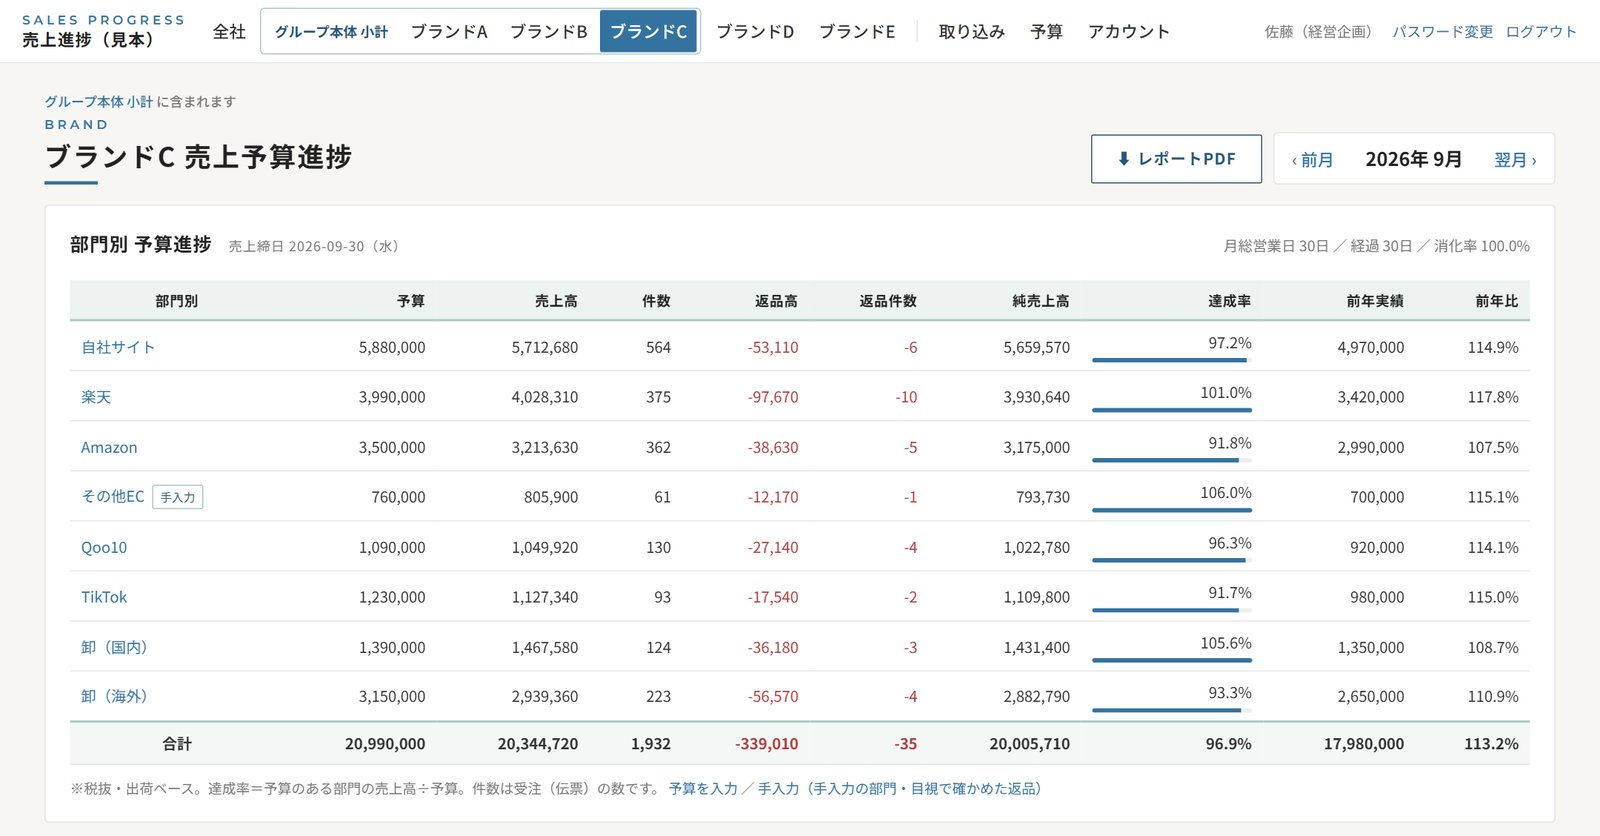Open the 自社サイト department row link
The image size is (1600, 836).
tap(118, 347)
